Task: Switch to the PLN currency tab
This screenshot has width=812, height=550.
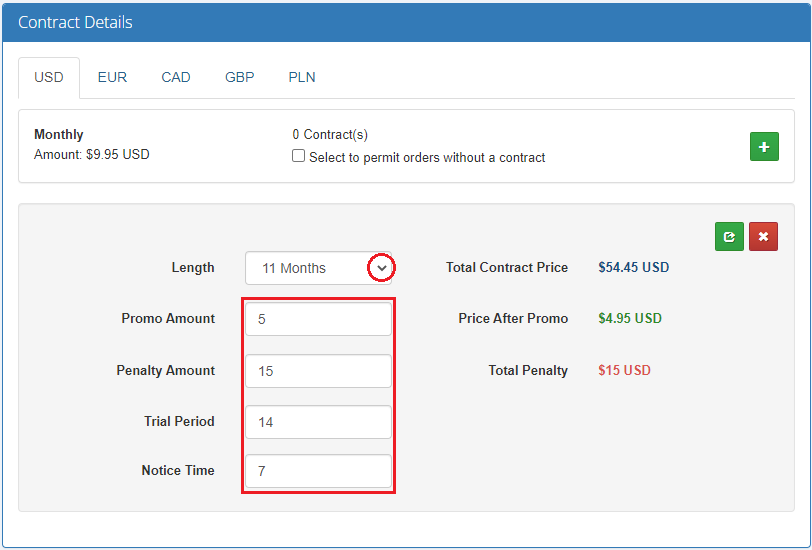Action: click(x=302, y=77)
